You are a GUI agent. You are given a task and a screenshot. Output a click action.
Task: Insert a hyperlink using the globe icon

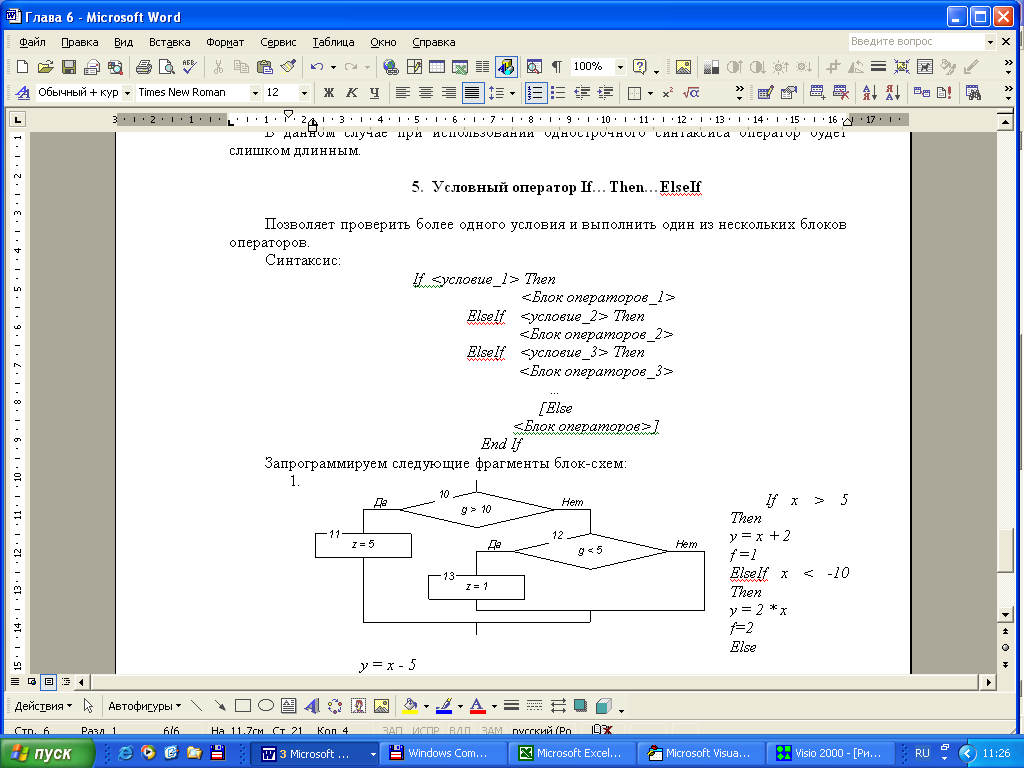391,67
